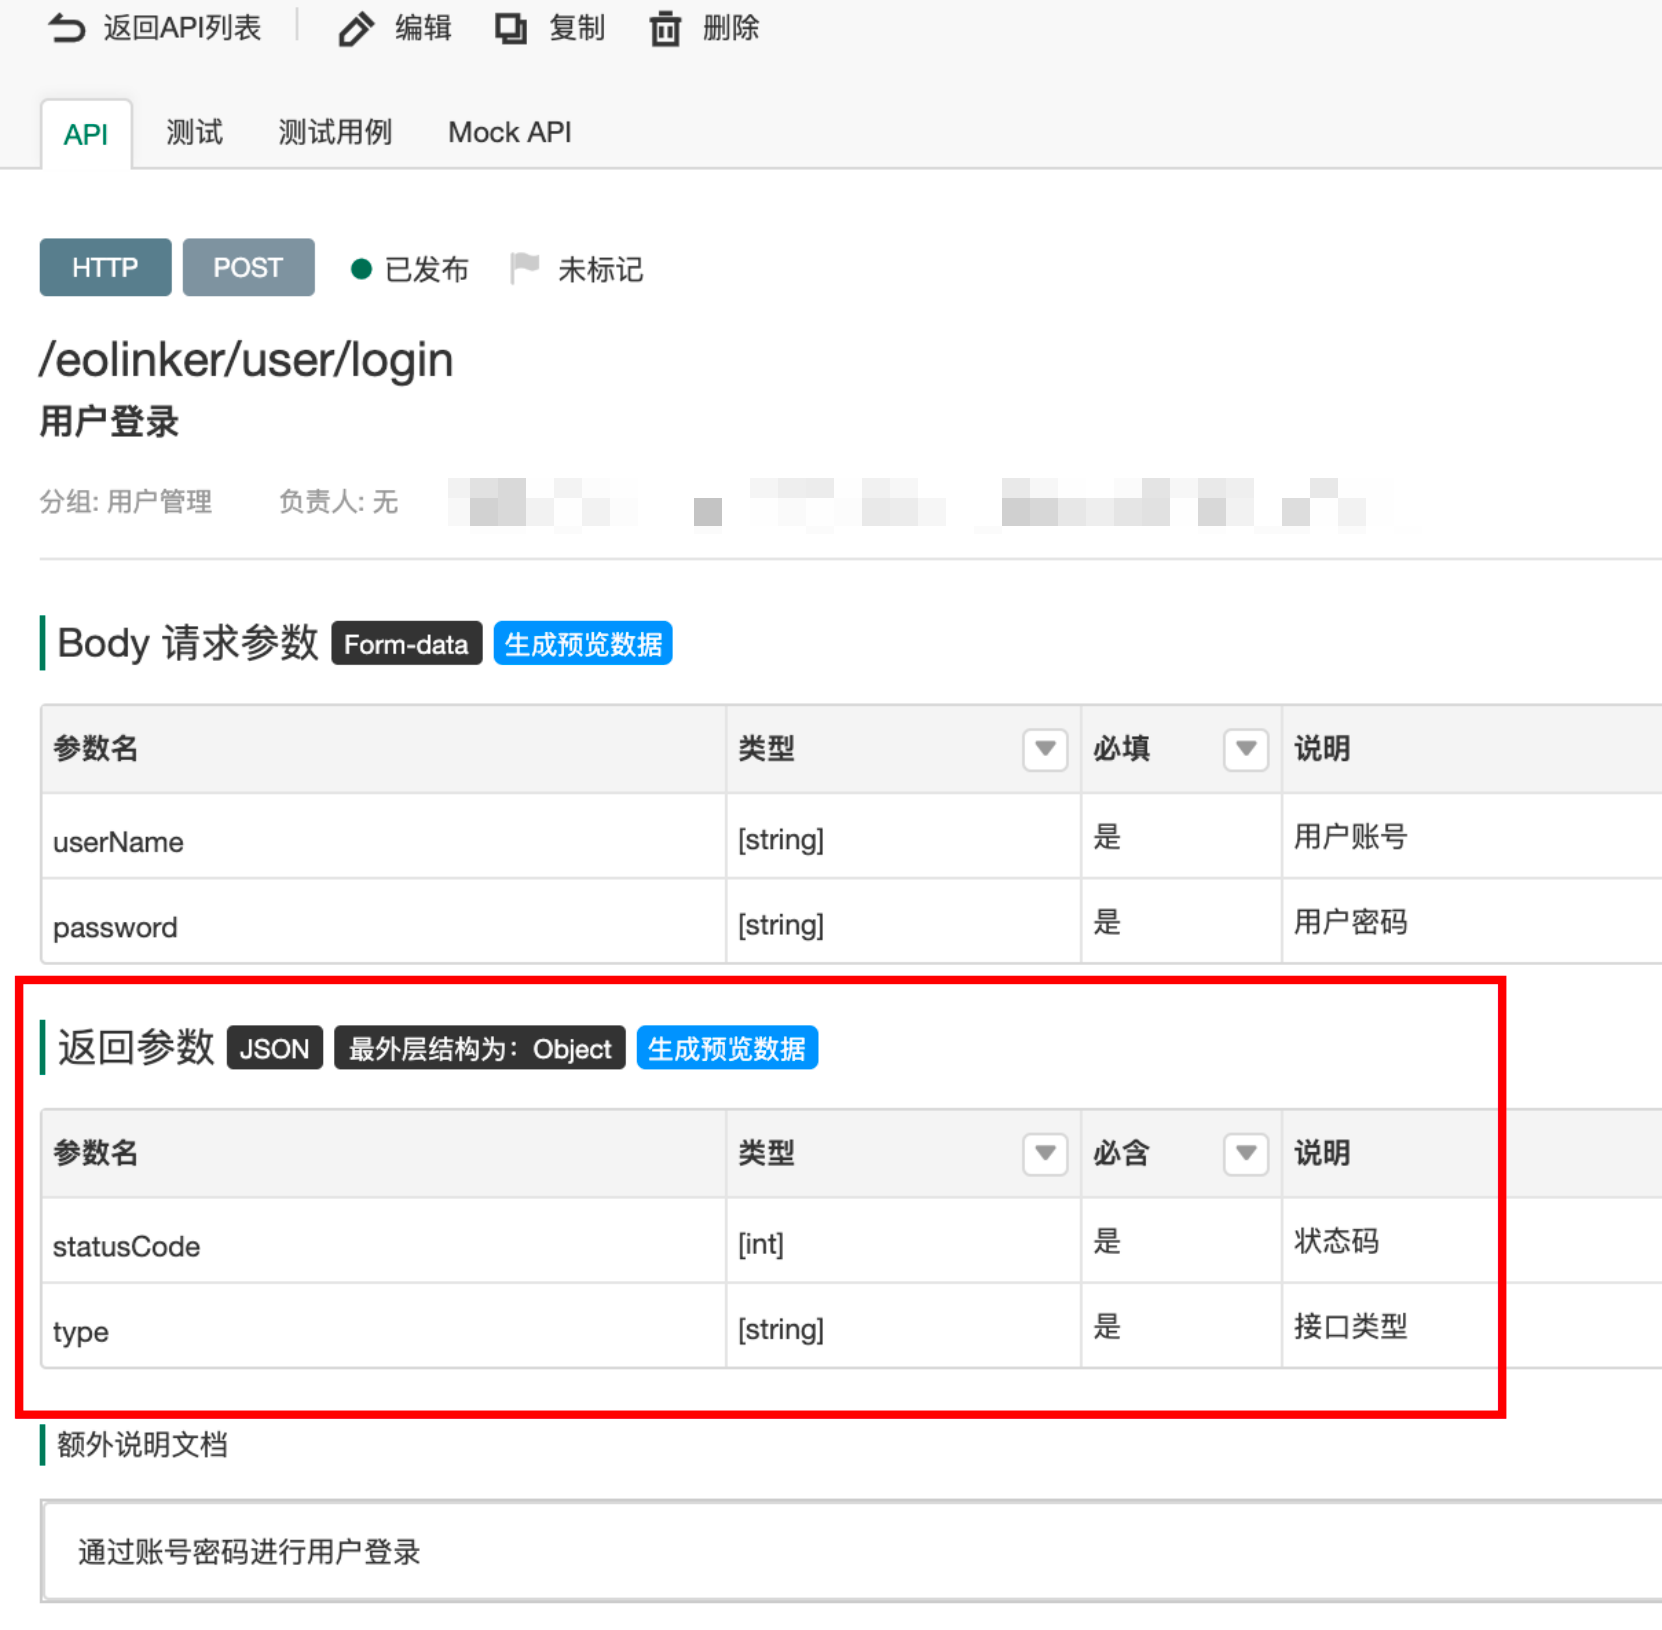Click the 用户密码 description cell
This screenshot has height=1630, width=1662.
[x=1472, y=923]
